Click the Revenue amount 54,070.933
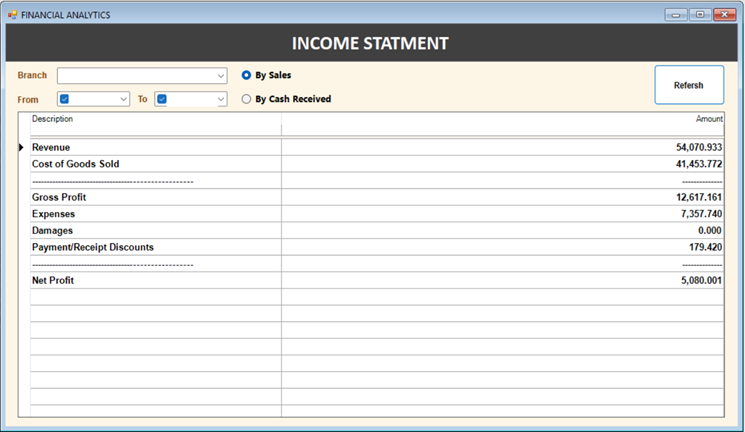 point(699,147)
